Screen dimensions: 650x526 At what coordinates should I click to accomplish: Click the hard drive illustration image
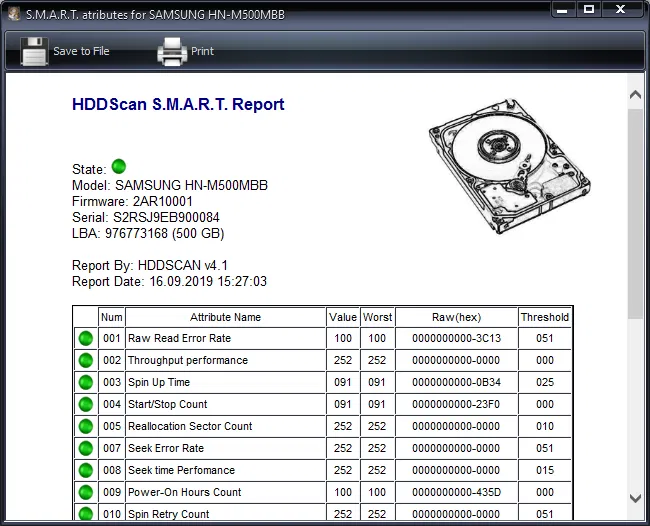click(509, 166)
